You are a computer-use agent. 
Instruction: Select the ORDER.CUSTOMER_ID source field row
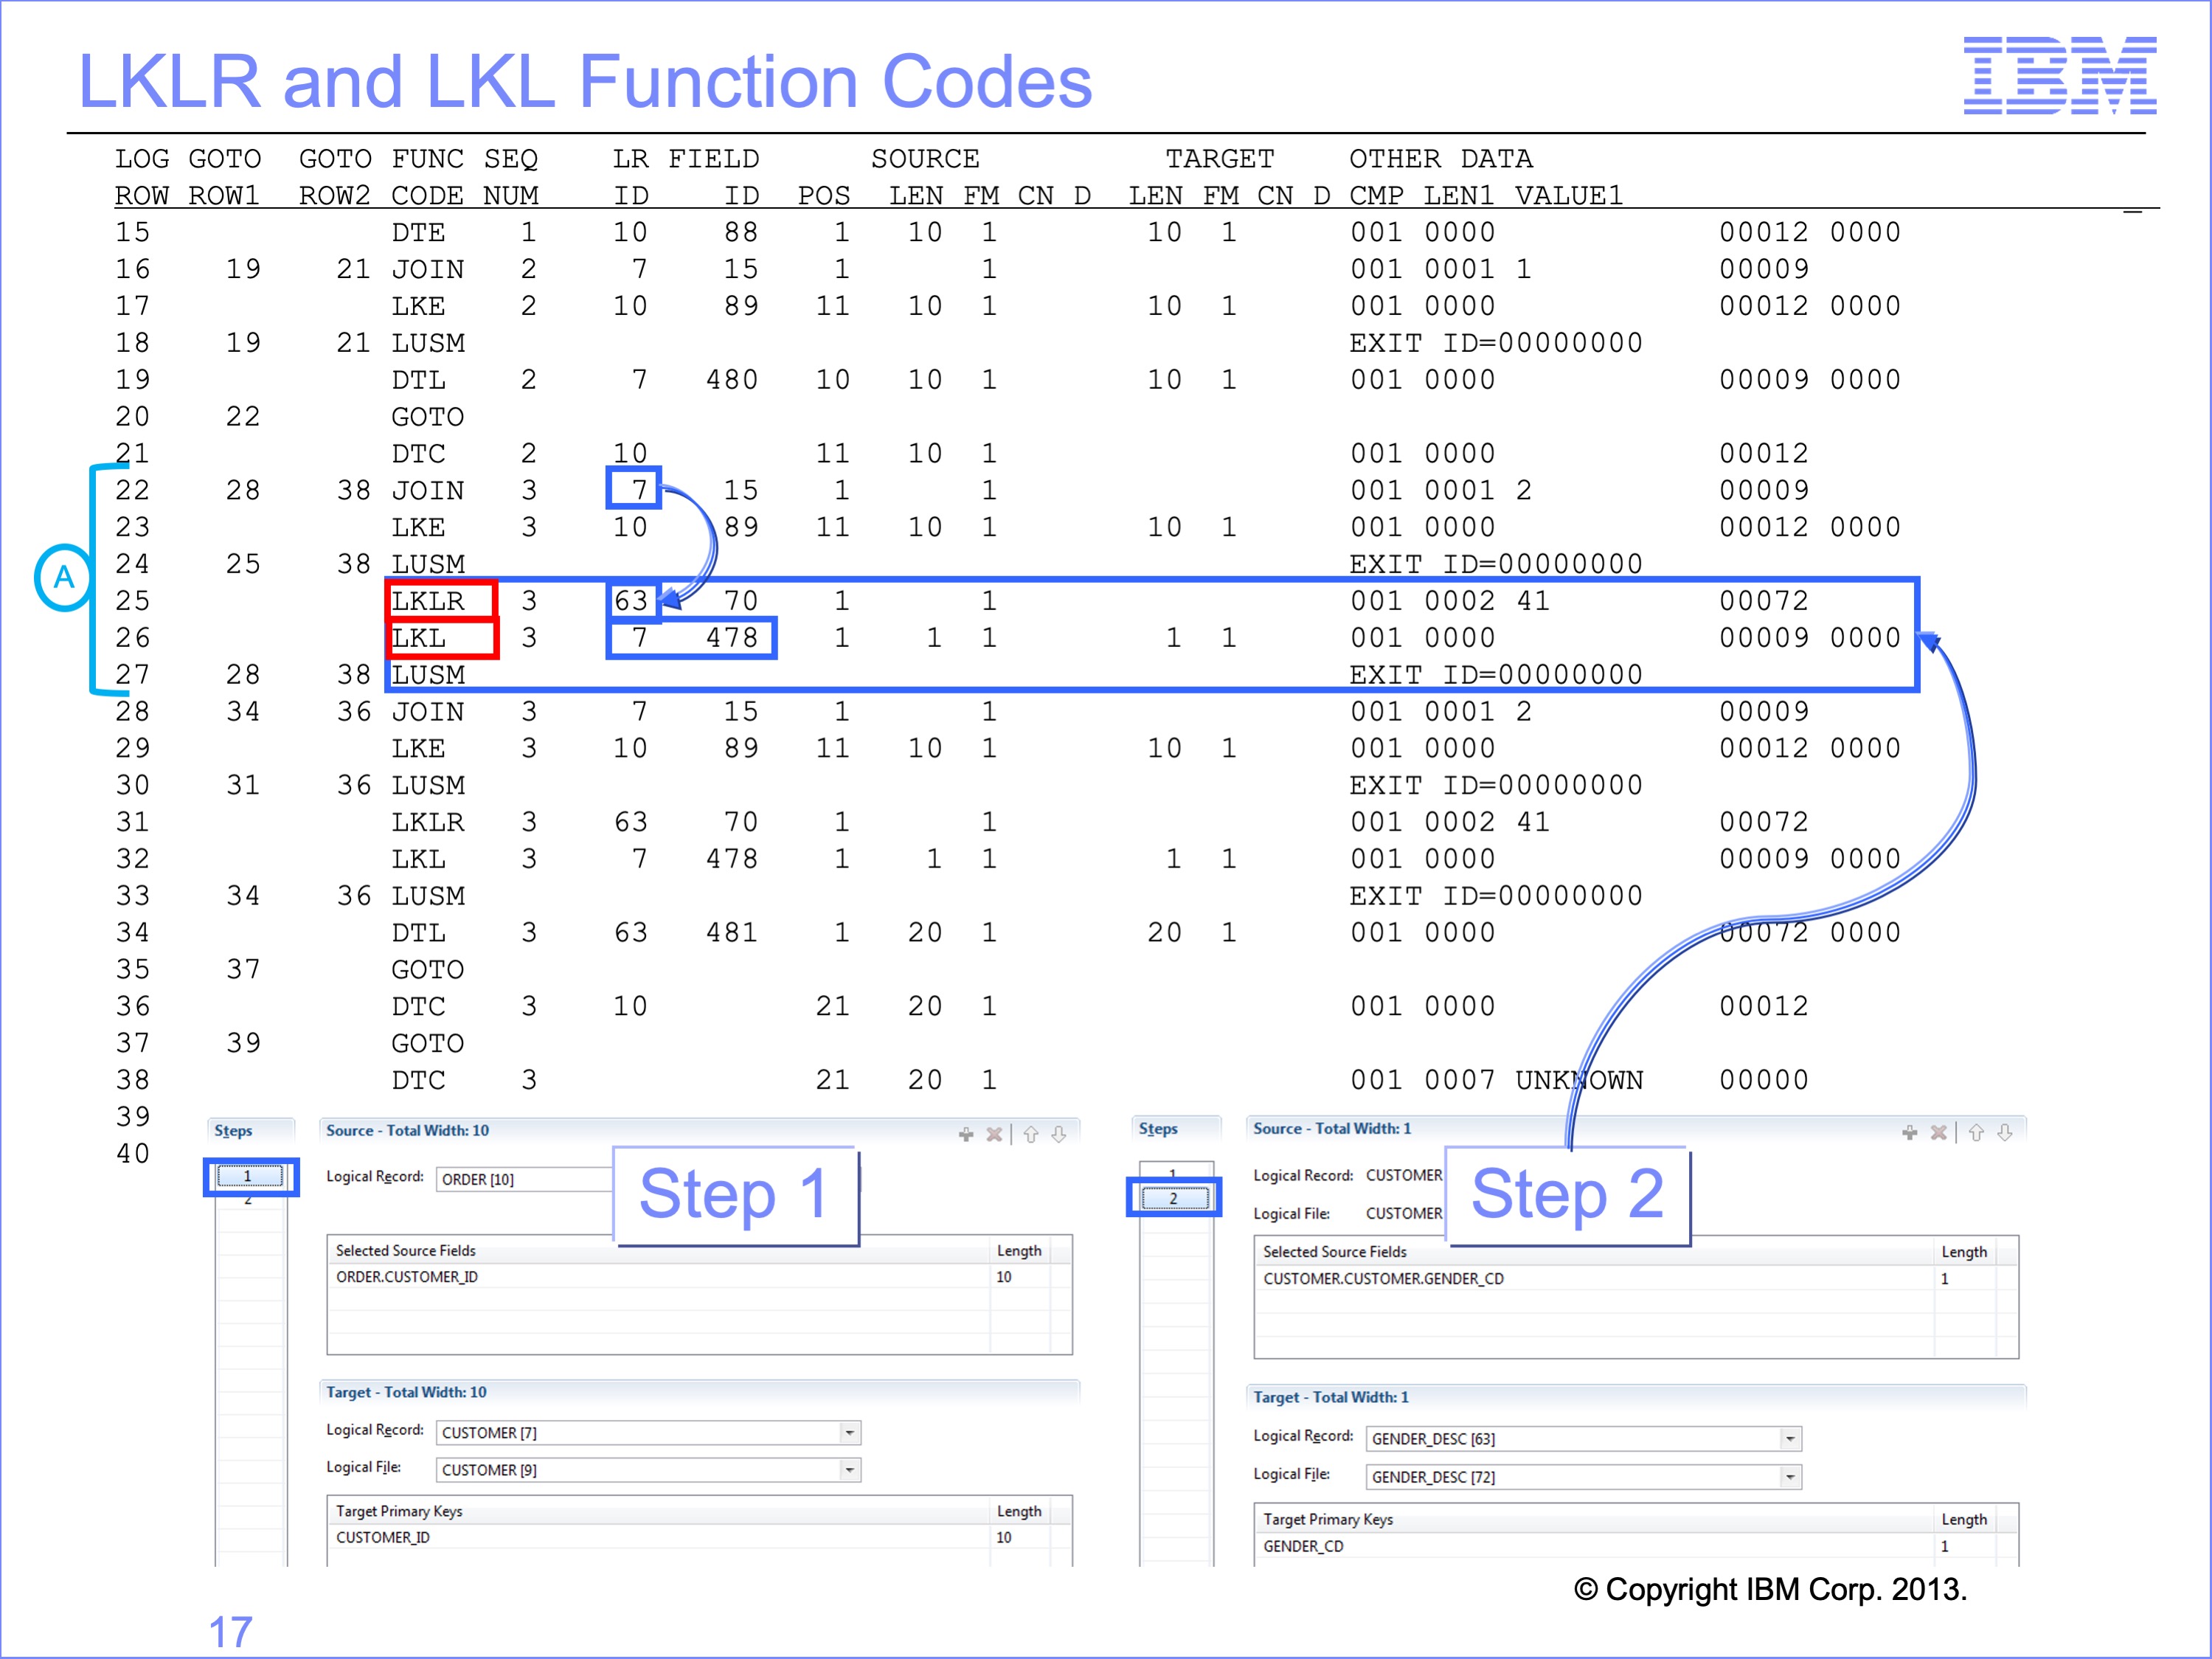[699, 1277]
